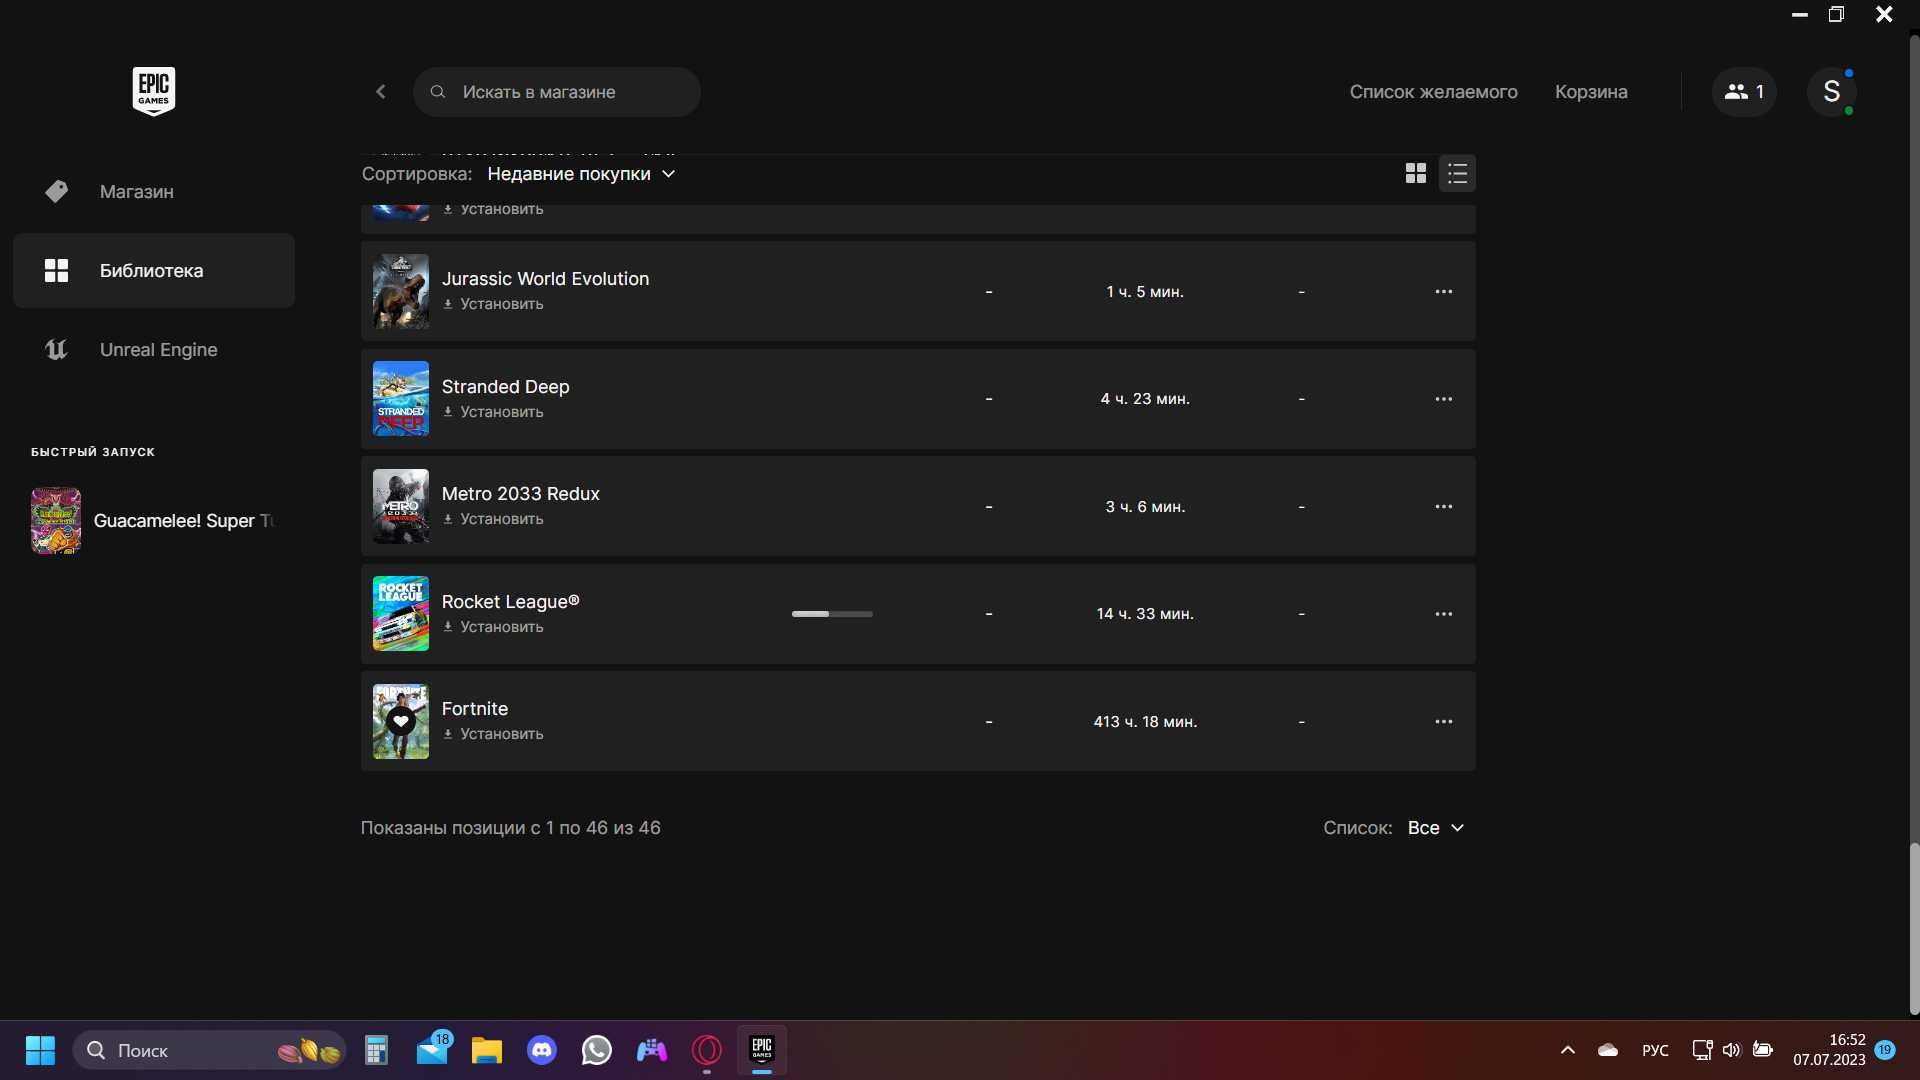Open more options for Fortnite
Screen dimensions: 1920x1080
coord(1444,721)
